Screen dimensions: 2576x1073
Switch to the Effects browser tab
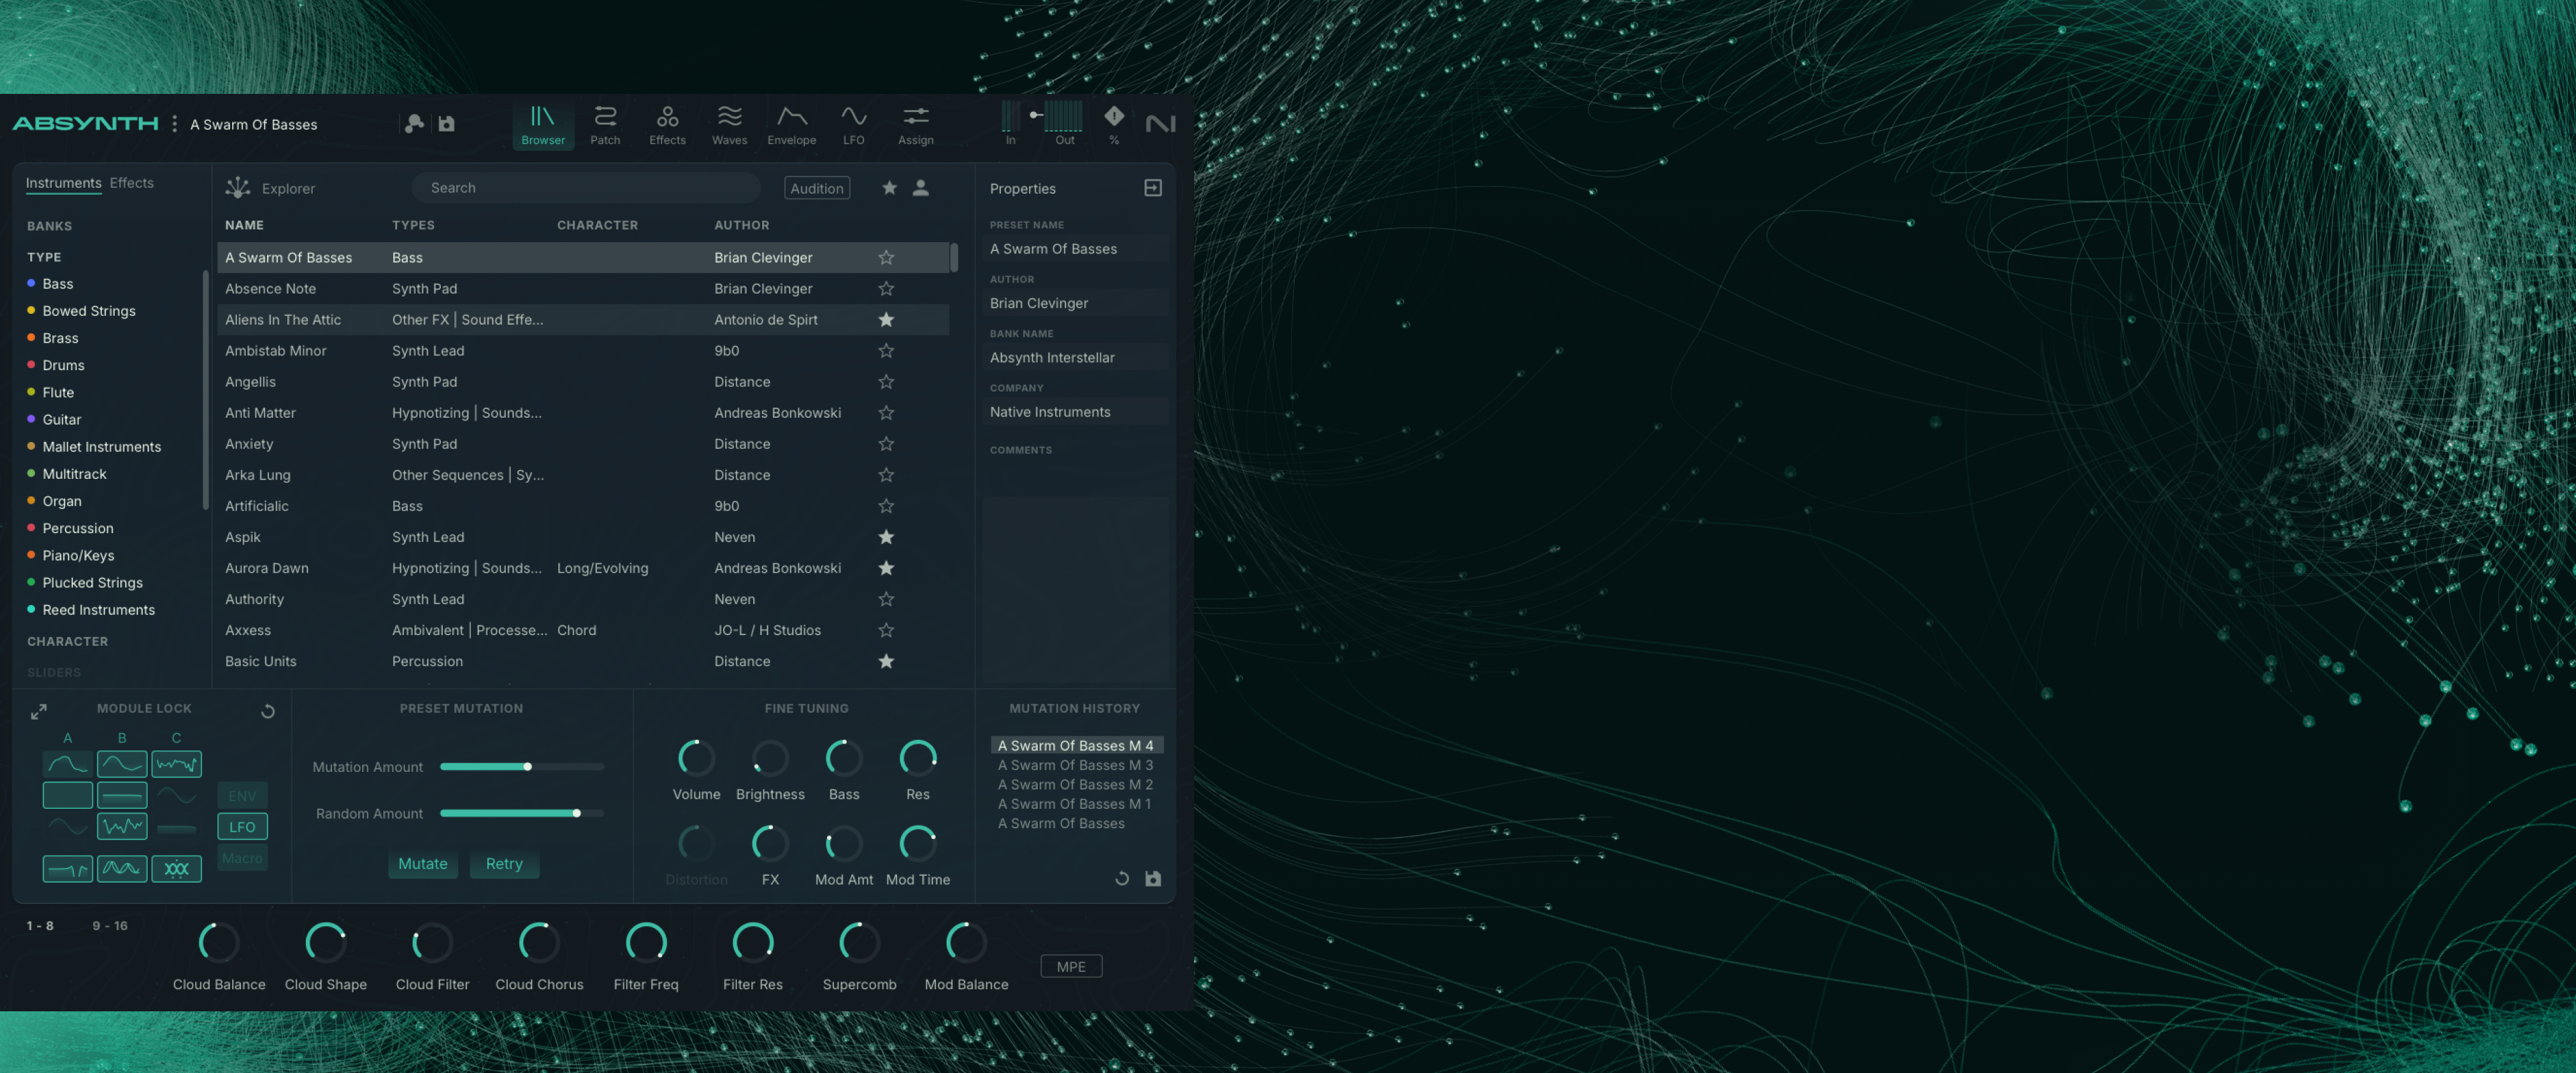click(131, 183)
